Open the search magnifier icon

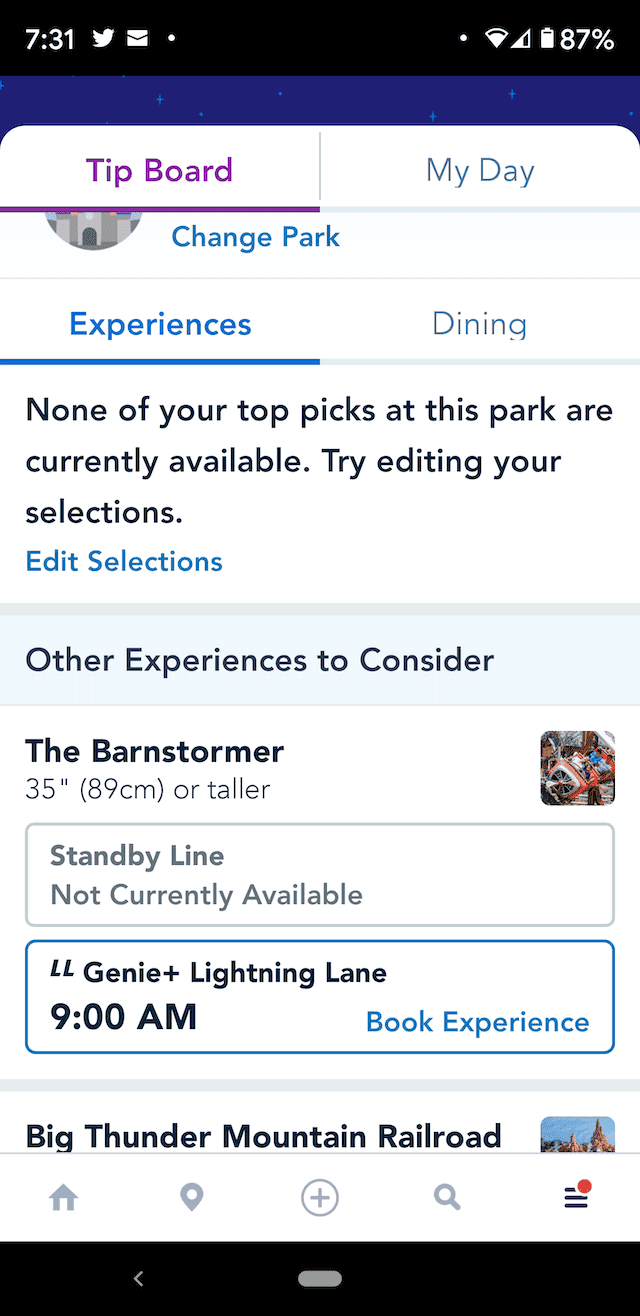pyautogui.click(x=447, y=1197)
